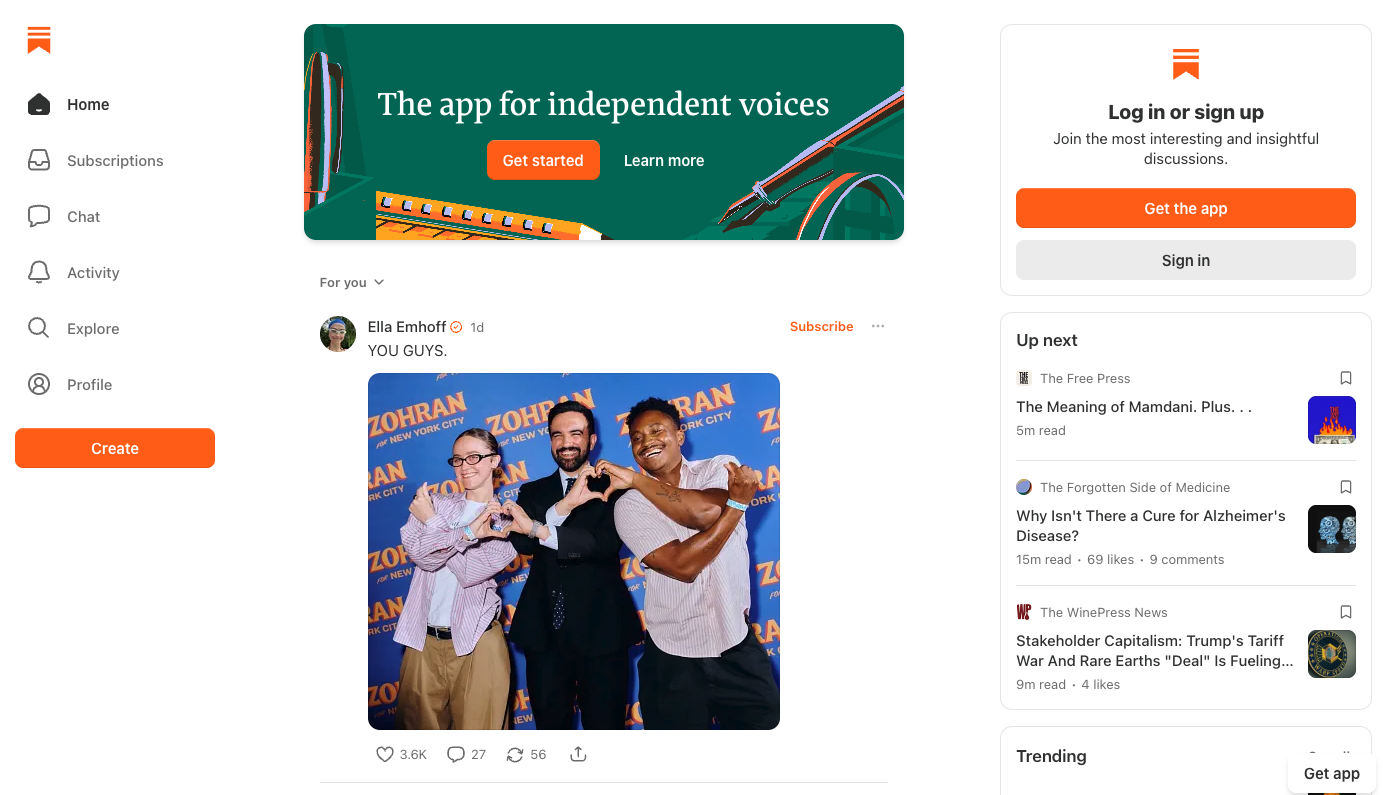The height and width of the screenshot is (795, 1395).
Task: Save the Alzheimer's Disease article bookmark
Action: pyautogui.click(x=1346, y=487)
